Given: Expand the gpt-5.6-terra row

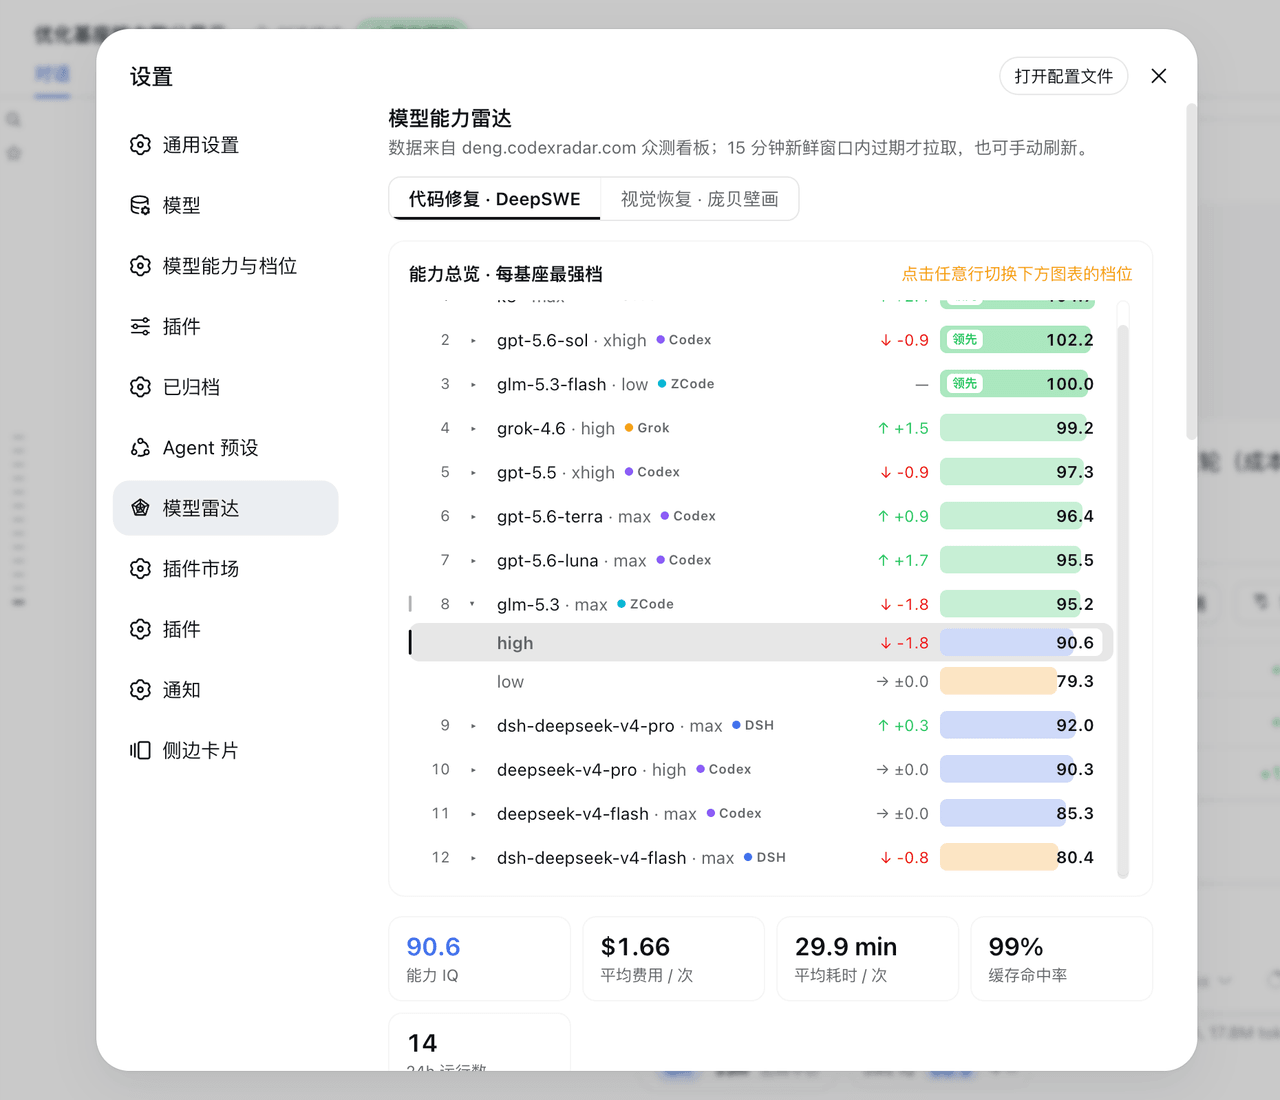Looking at the screenshot, I should point(473,516).
